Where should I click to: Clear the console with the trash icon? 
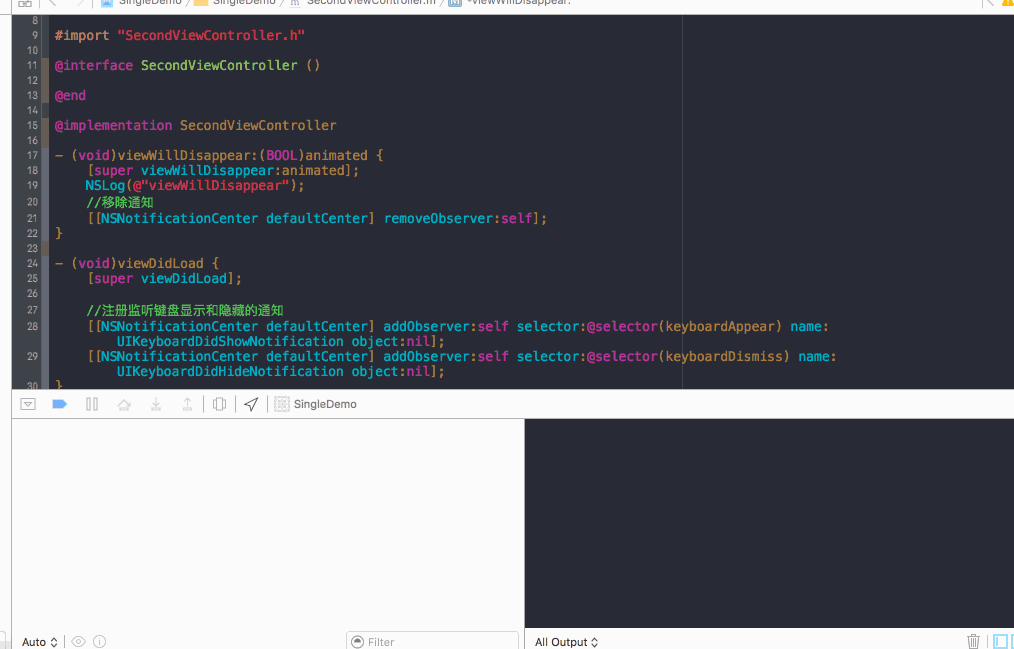(x=974, y=641)
